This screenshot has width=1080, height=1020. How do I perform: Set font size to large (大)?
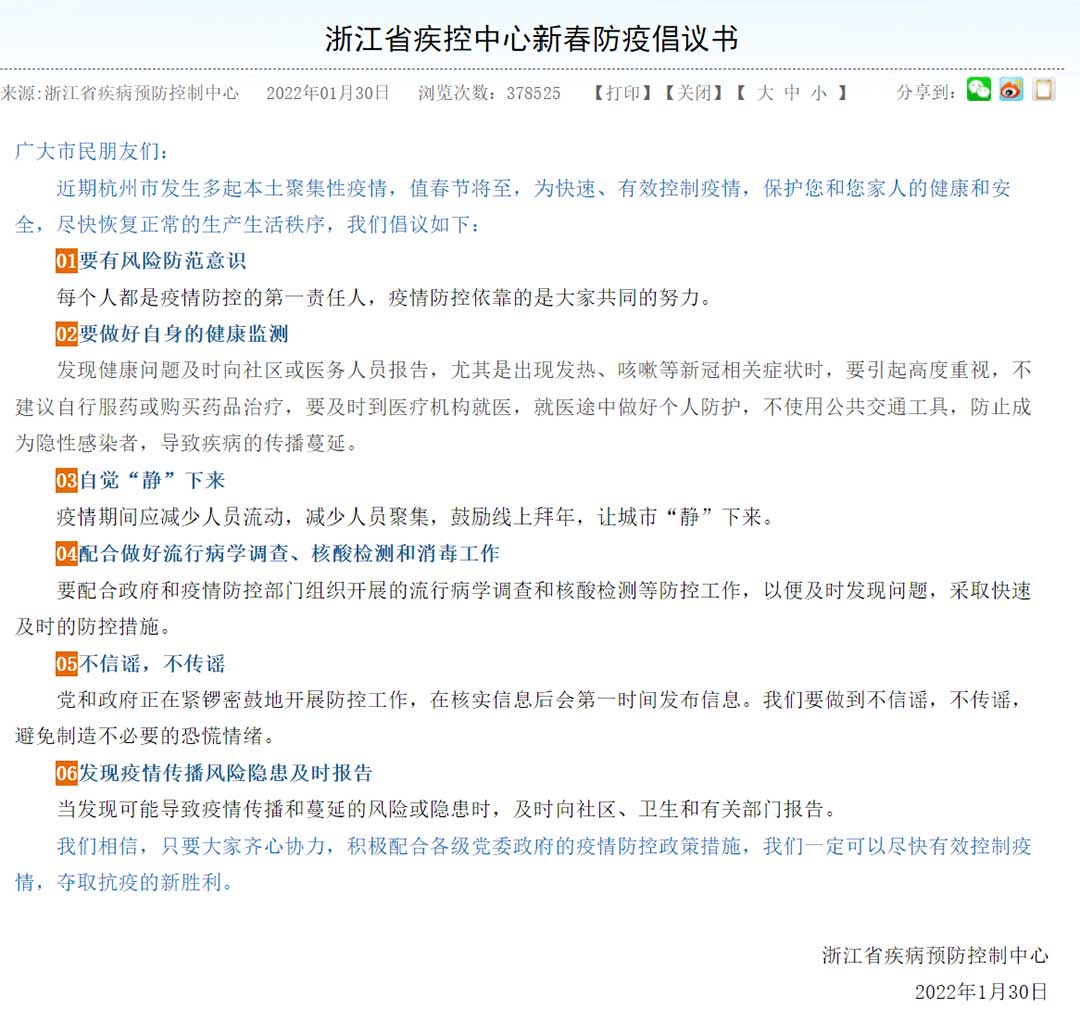click(765, 92)
